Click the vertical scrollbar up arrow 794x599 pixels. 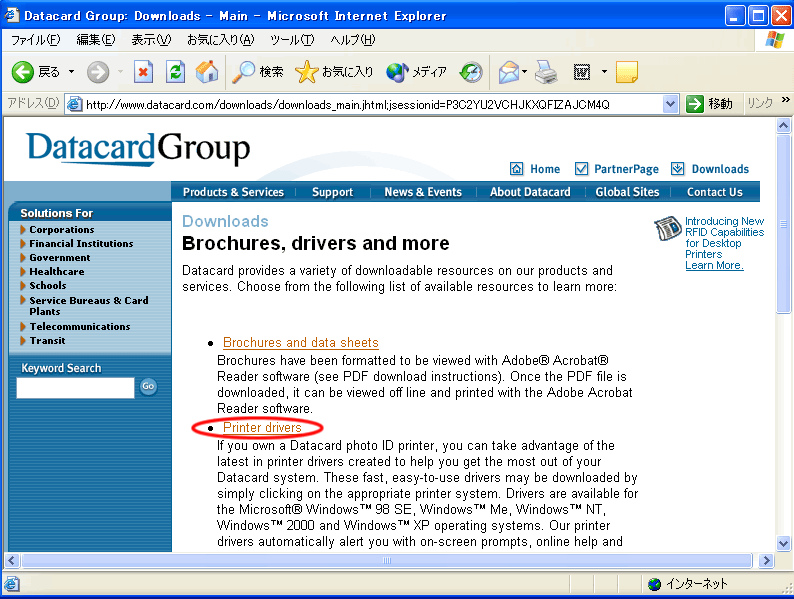783,125
